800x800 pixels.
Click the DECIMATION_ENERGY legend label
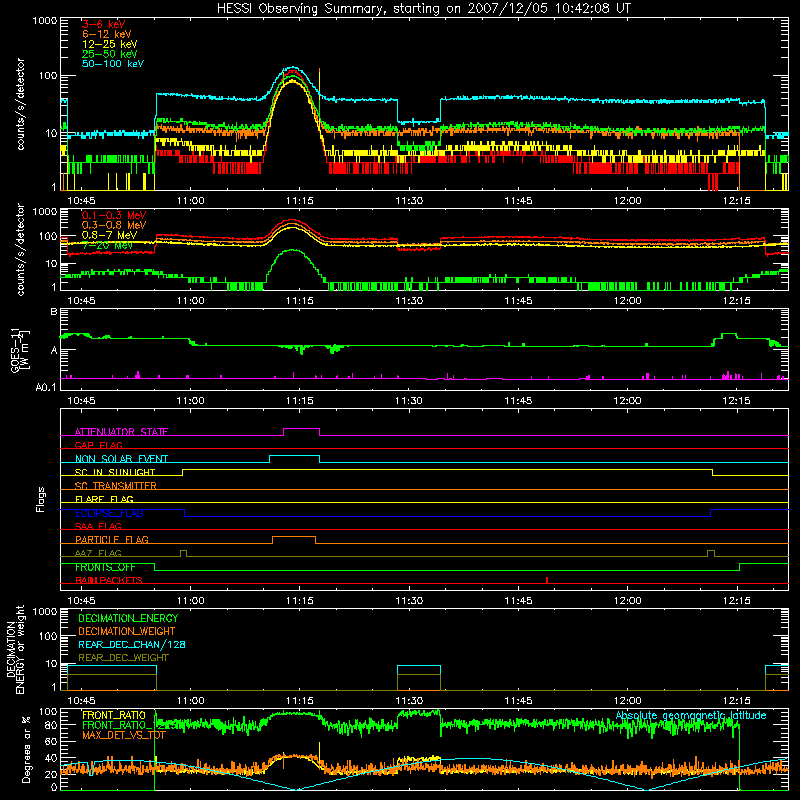(128, 618)
